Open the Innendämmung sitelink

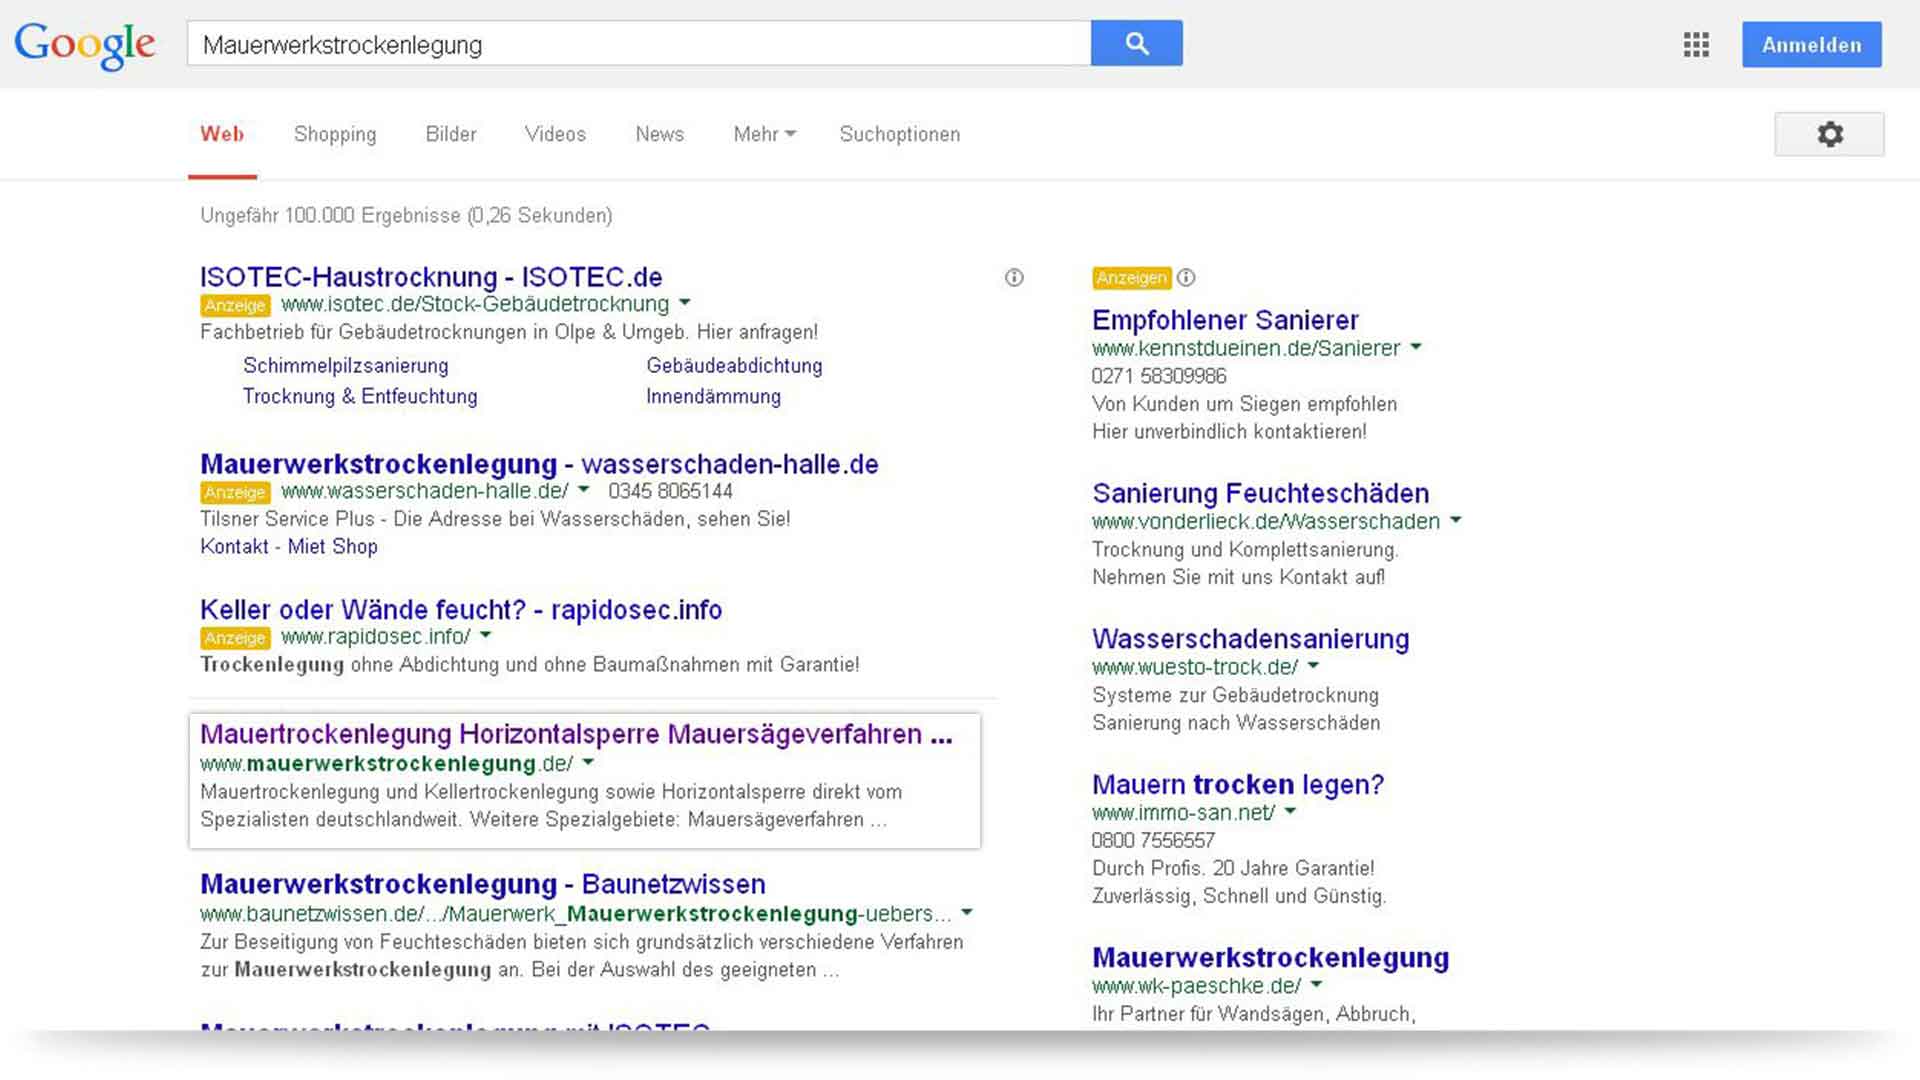click(713, 396)
